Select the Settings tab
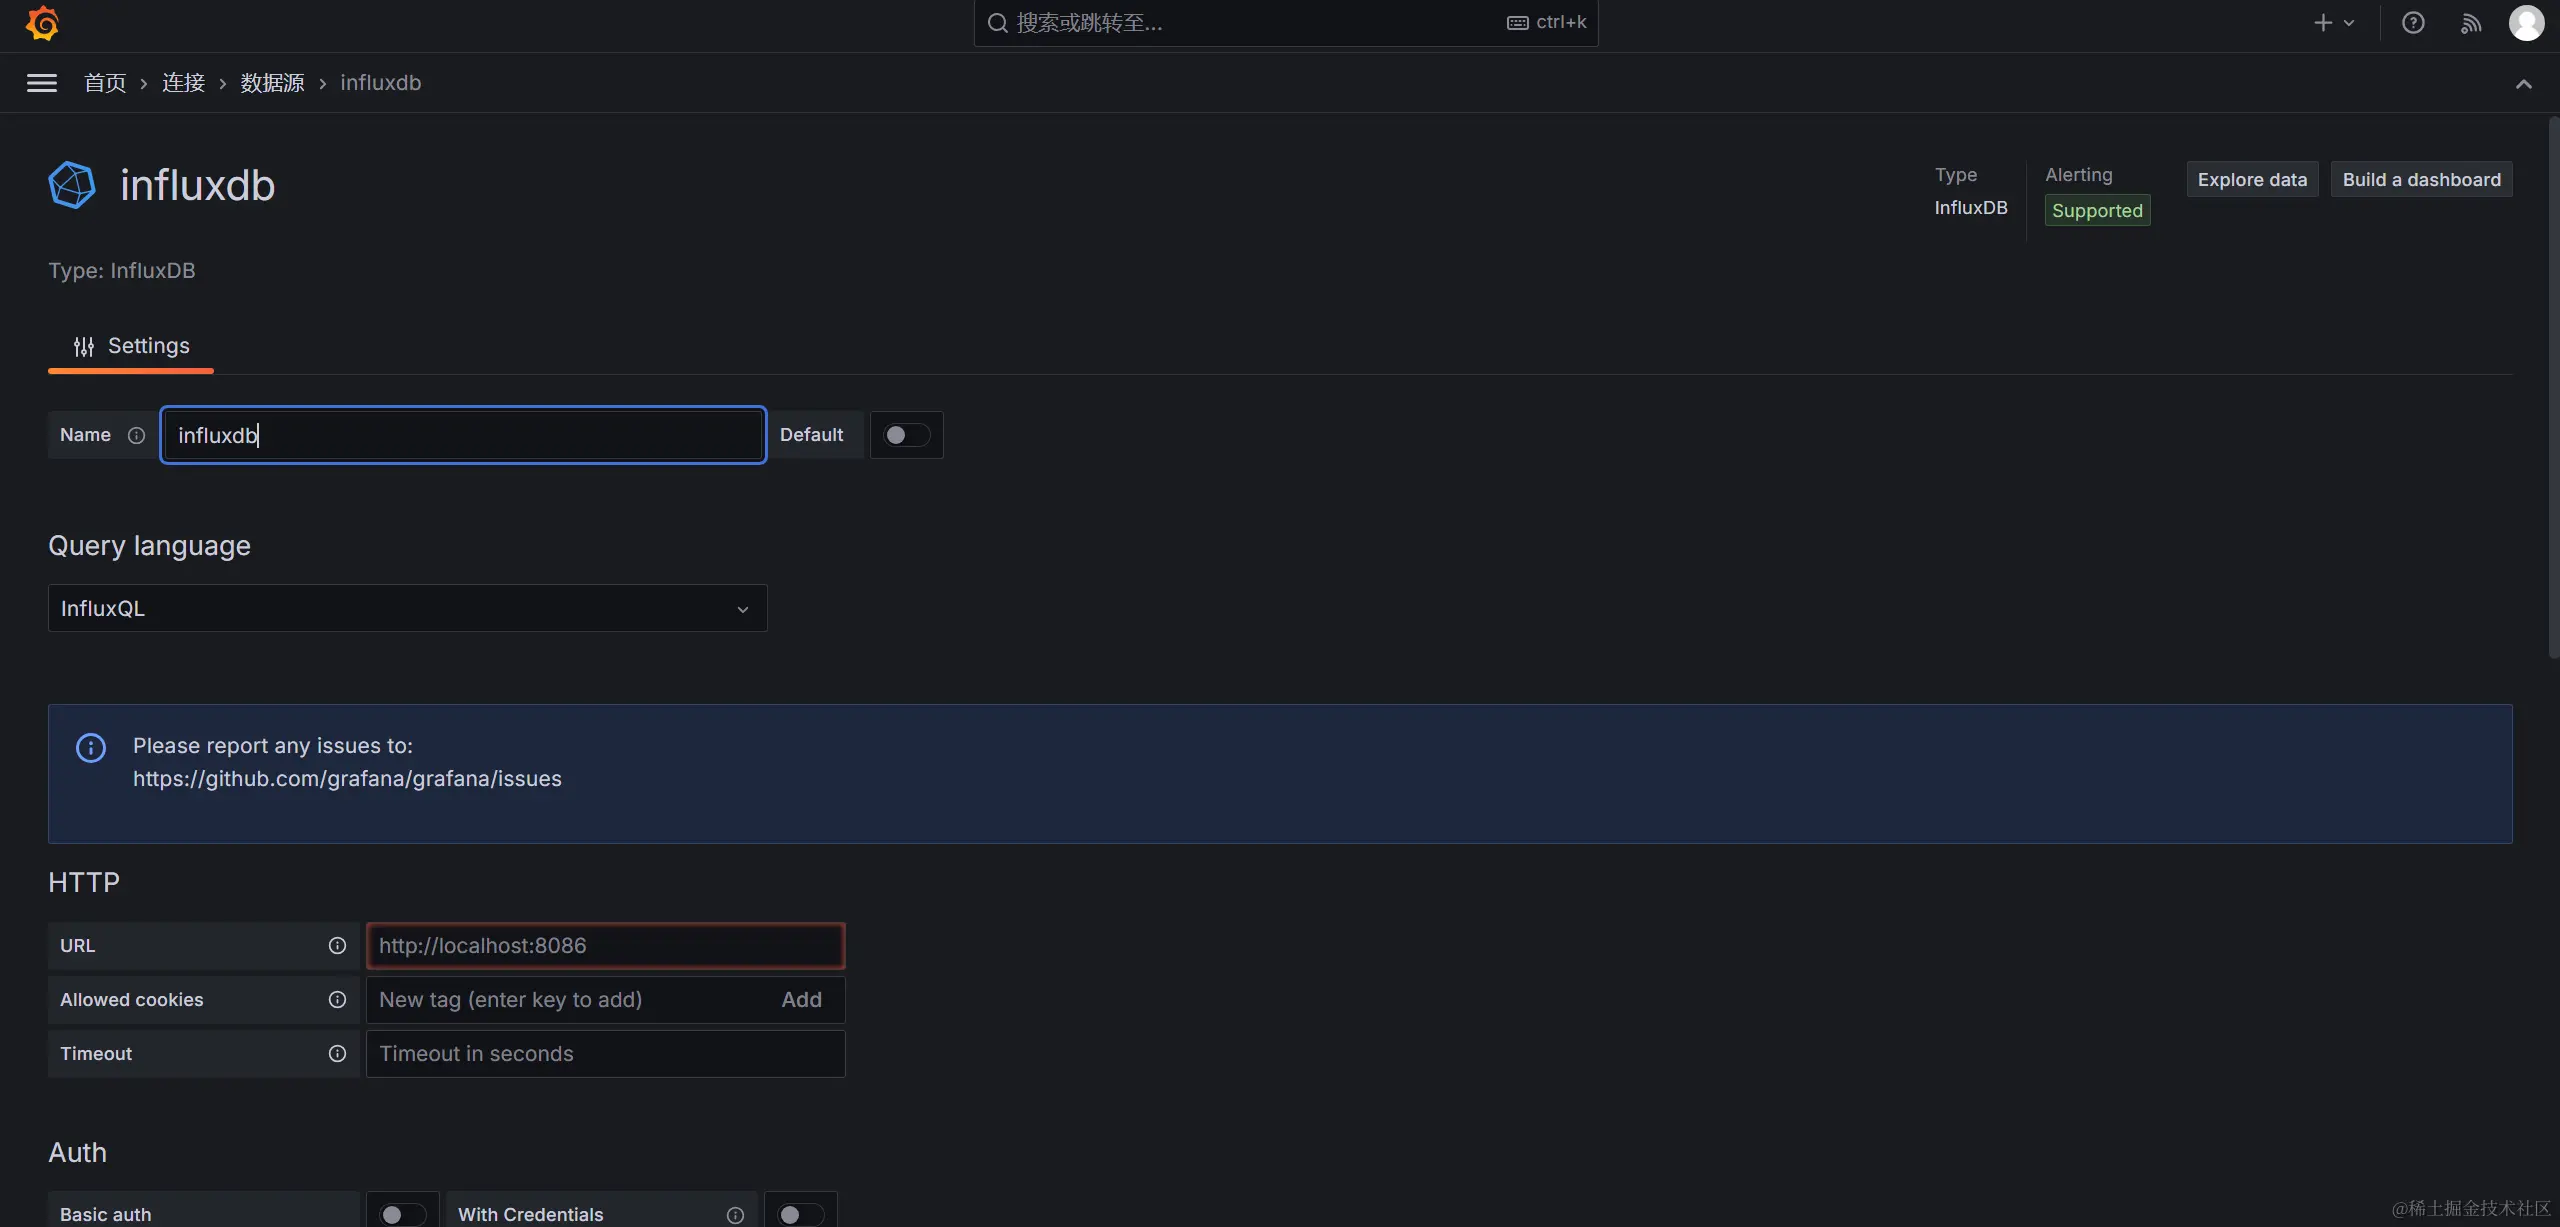This screenshot has height=1227, width=2560. [131, 346]
